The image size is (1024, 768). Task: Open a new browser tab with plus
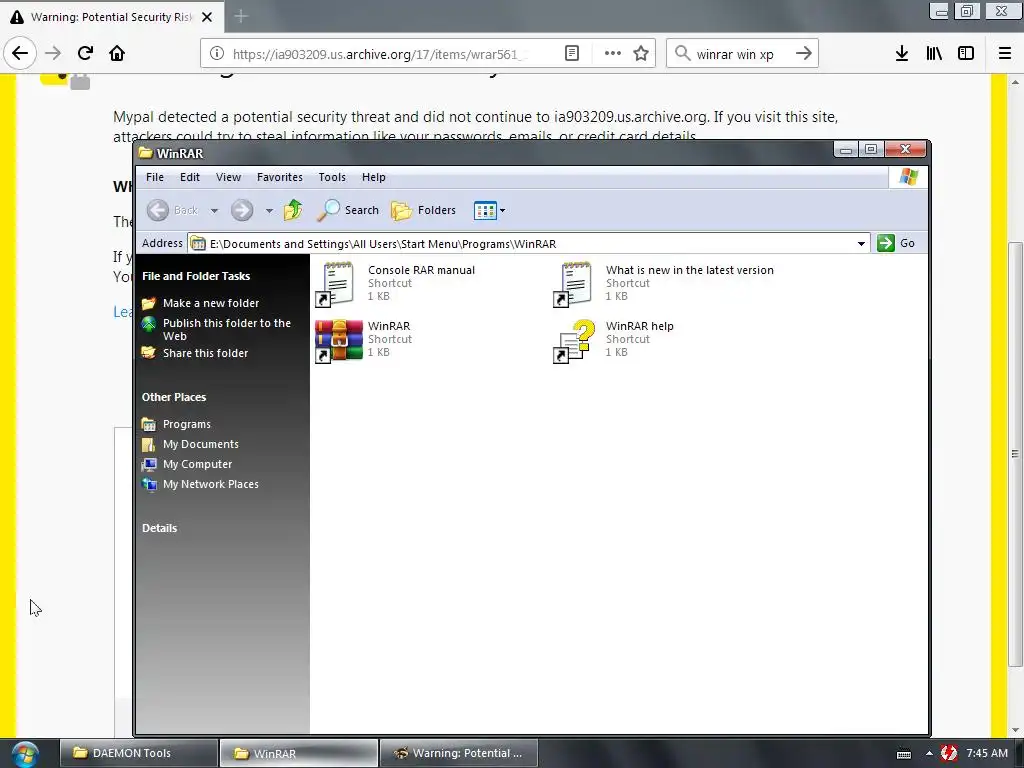[x=241, y=16]
